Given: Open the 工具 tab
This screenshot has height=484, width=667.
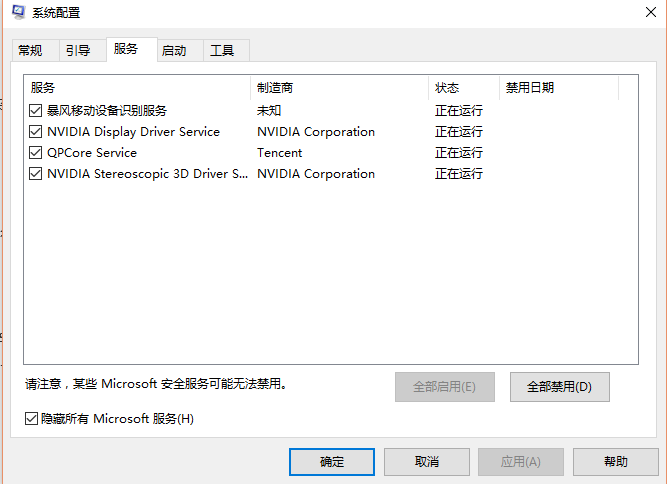Looking at the screenshot, I should click(x=222, y=50).
